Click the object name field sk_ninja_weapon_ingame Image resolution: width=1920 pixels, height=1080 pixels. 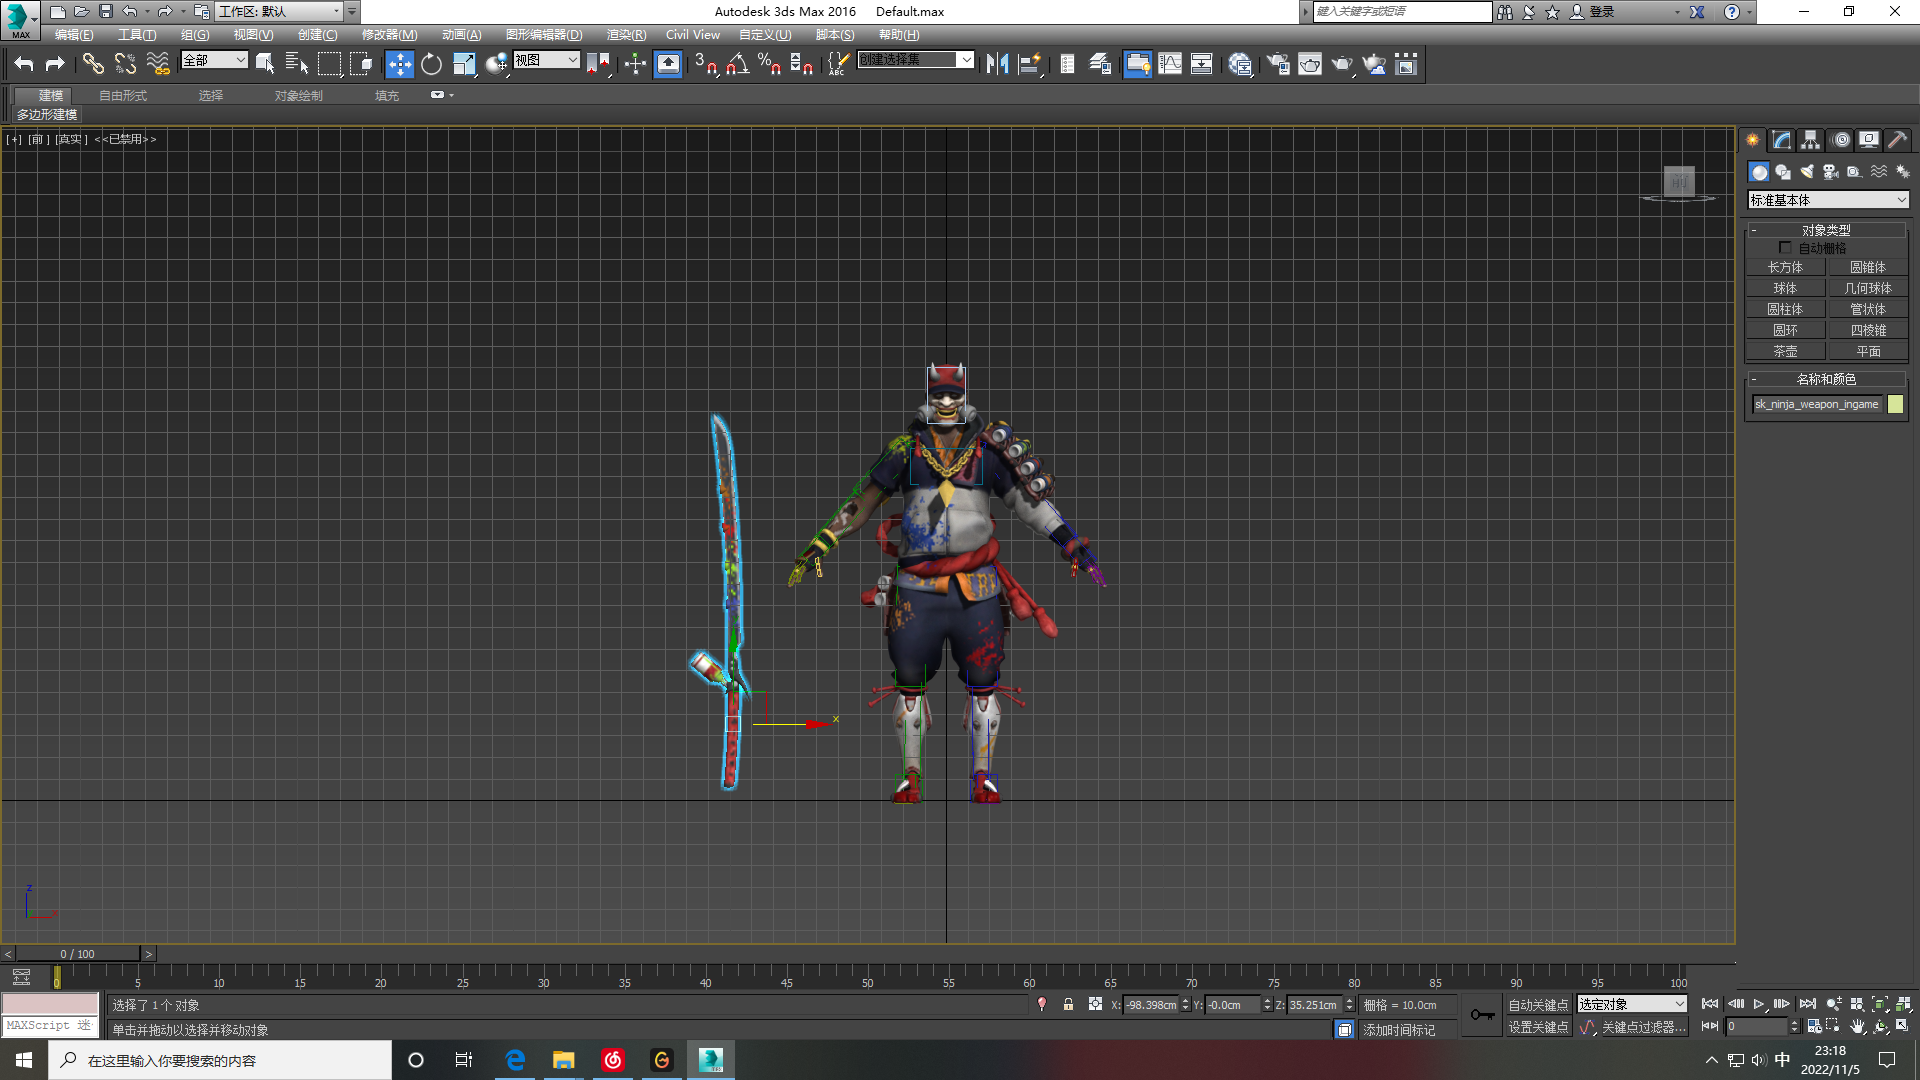coord(1817,404)
